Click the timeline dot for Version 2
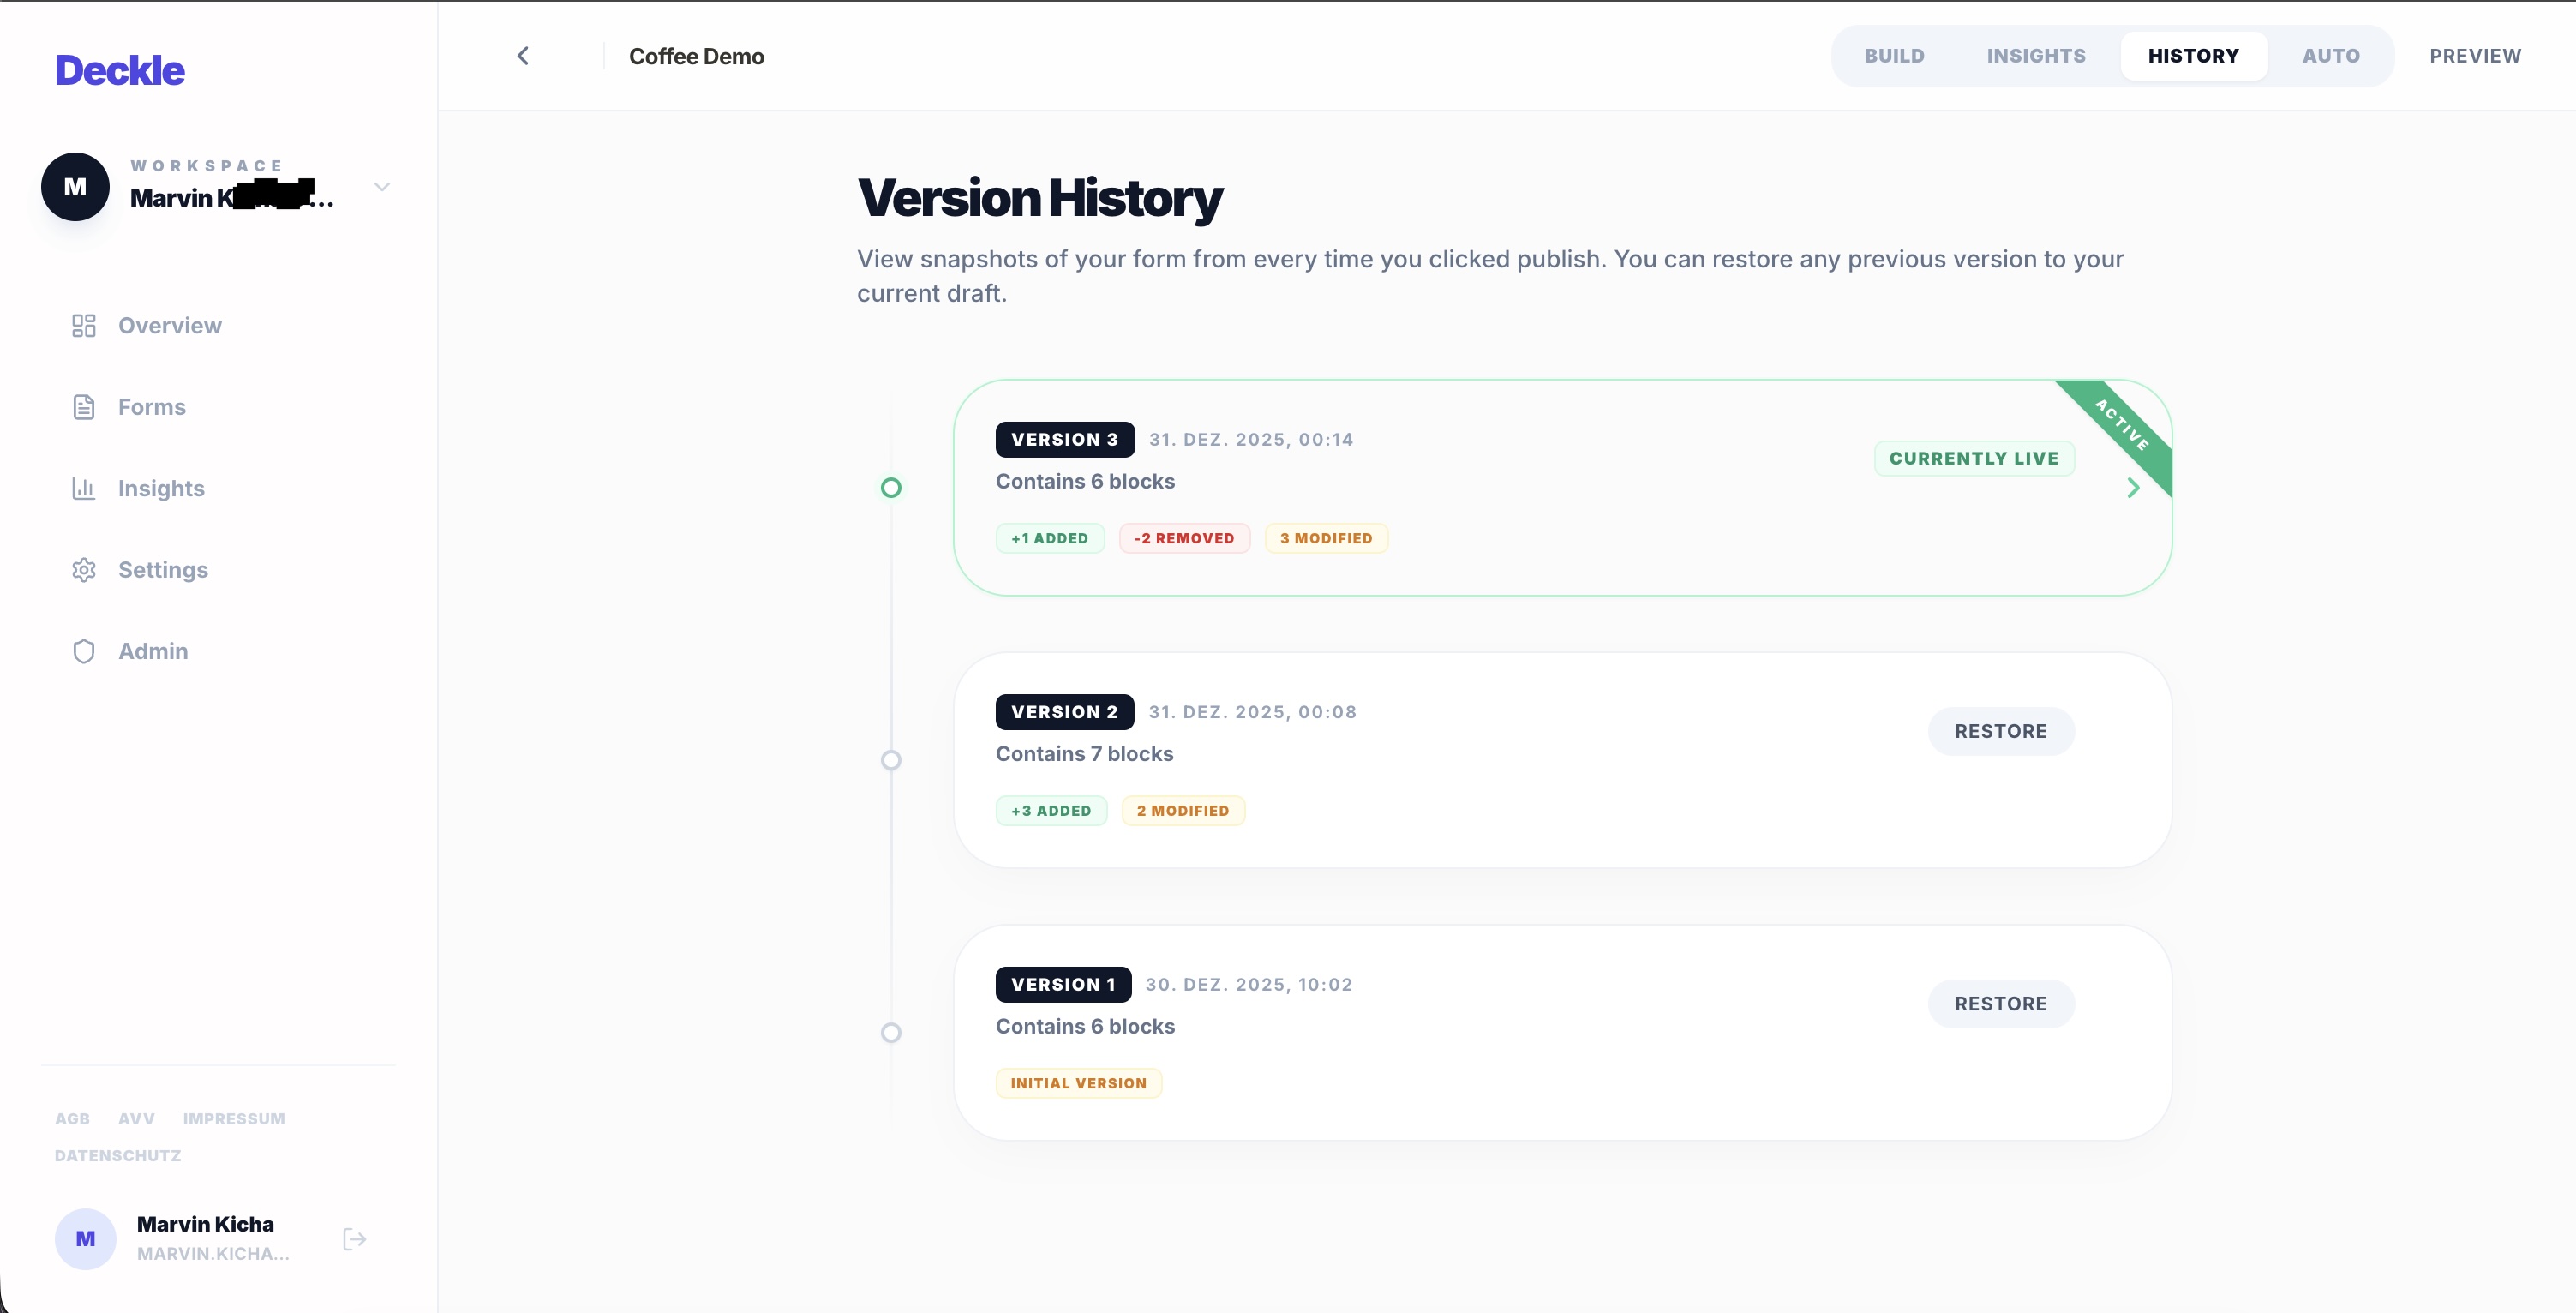This screenshot has height=1313, width=2576. pos(891,760)
